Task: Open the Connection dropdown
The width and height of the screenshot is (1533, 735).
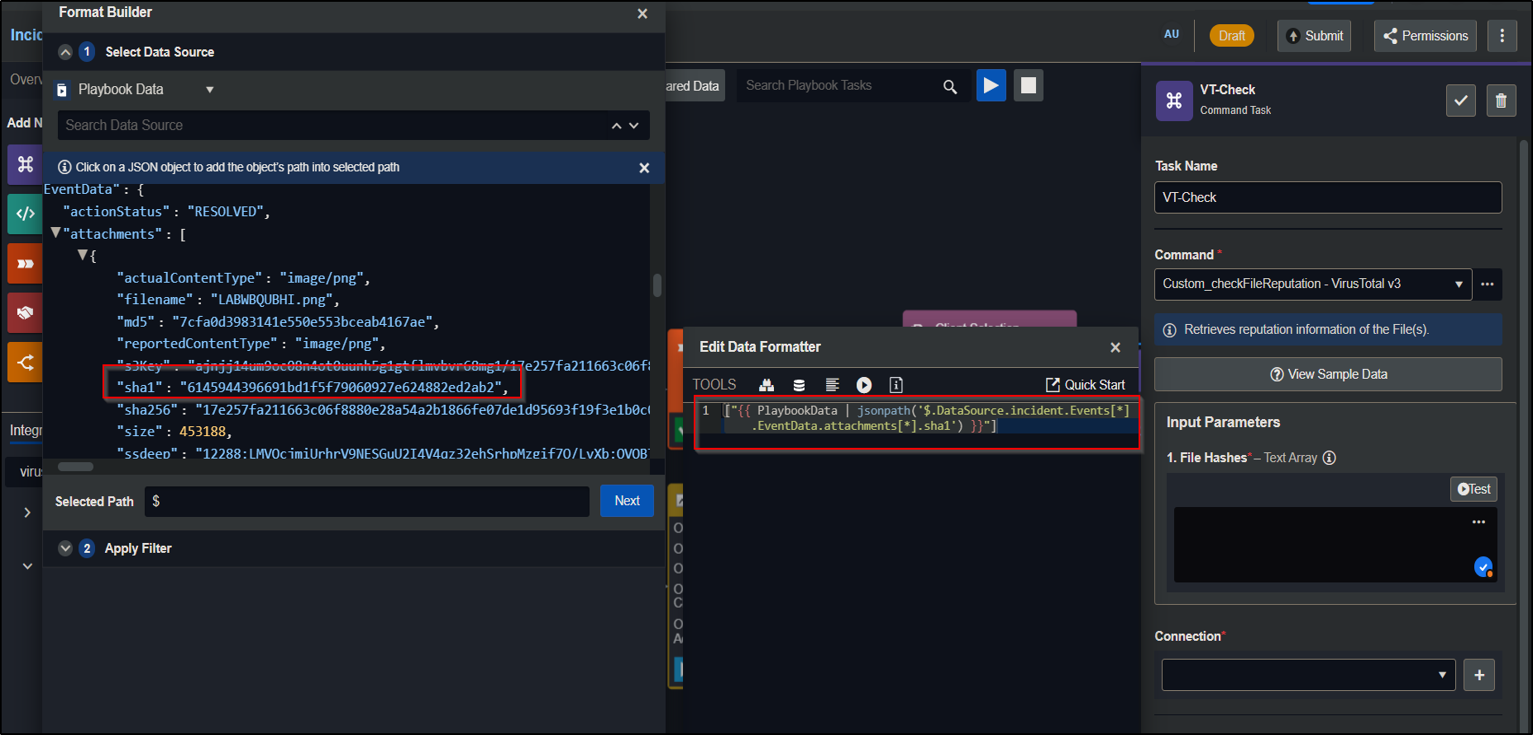Action: click(x=1308, y=675)
